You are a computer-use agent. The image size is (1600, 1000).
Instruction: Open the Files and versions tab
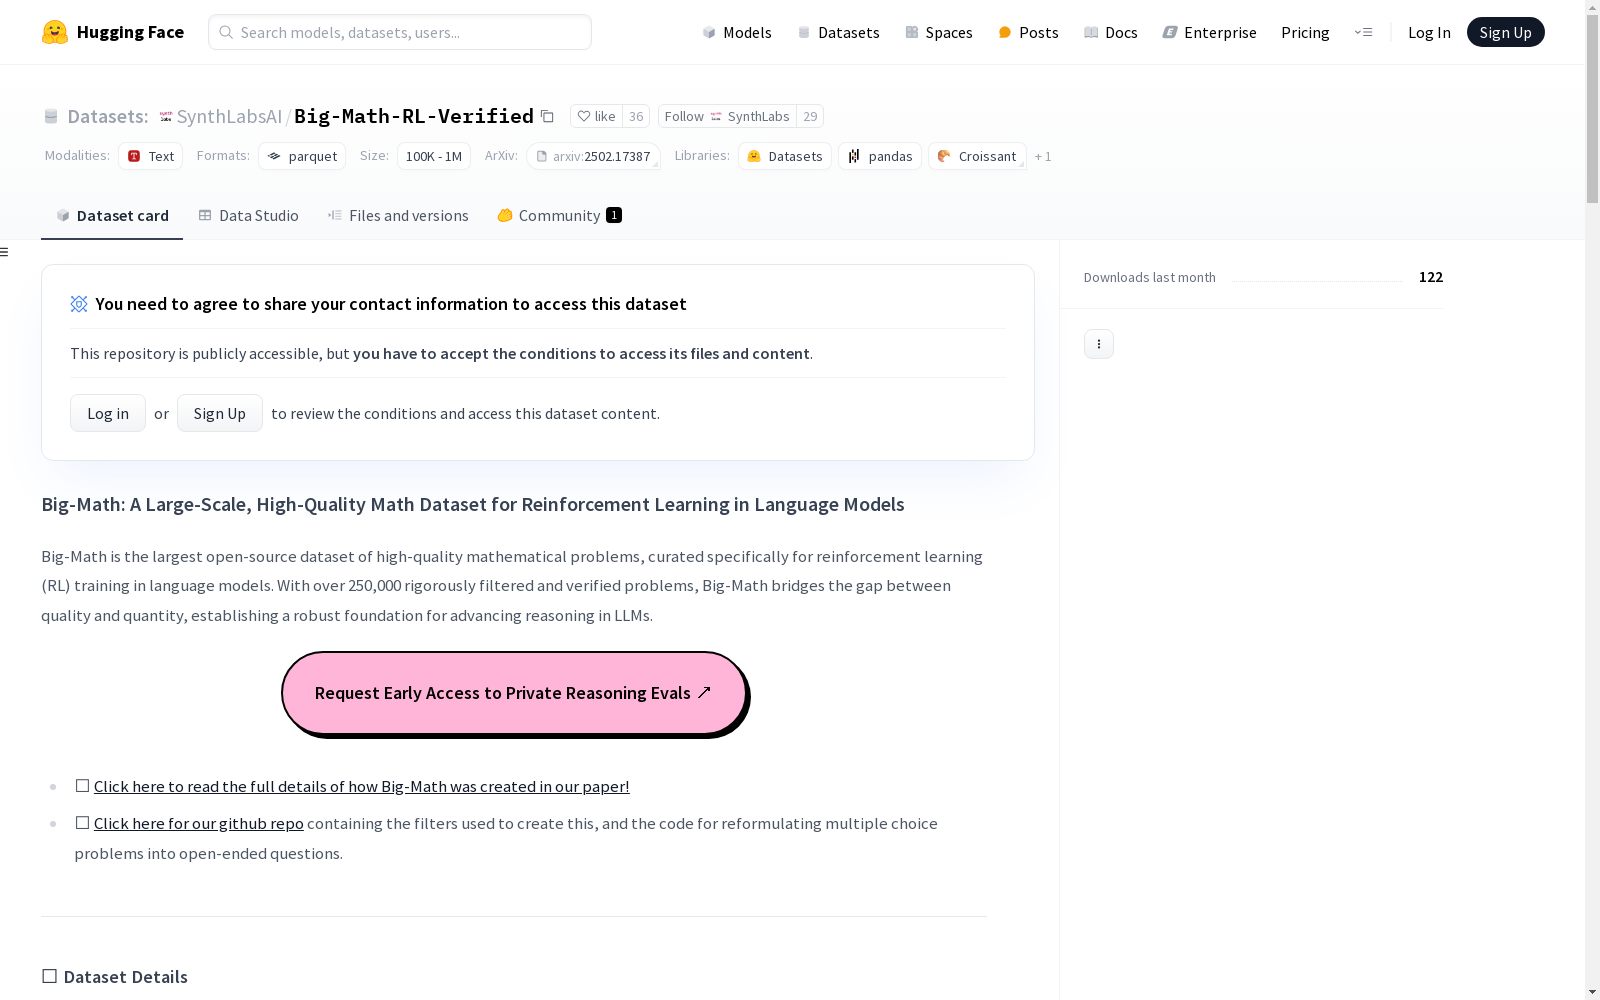pos(398,215)
